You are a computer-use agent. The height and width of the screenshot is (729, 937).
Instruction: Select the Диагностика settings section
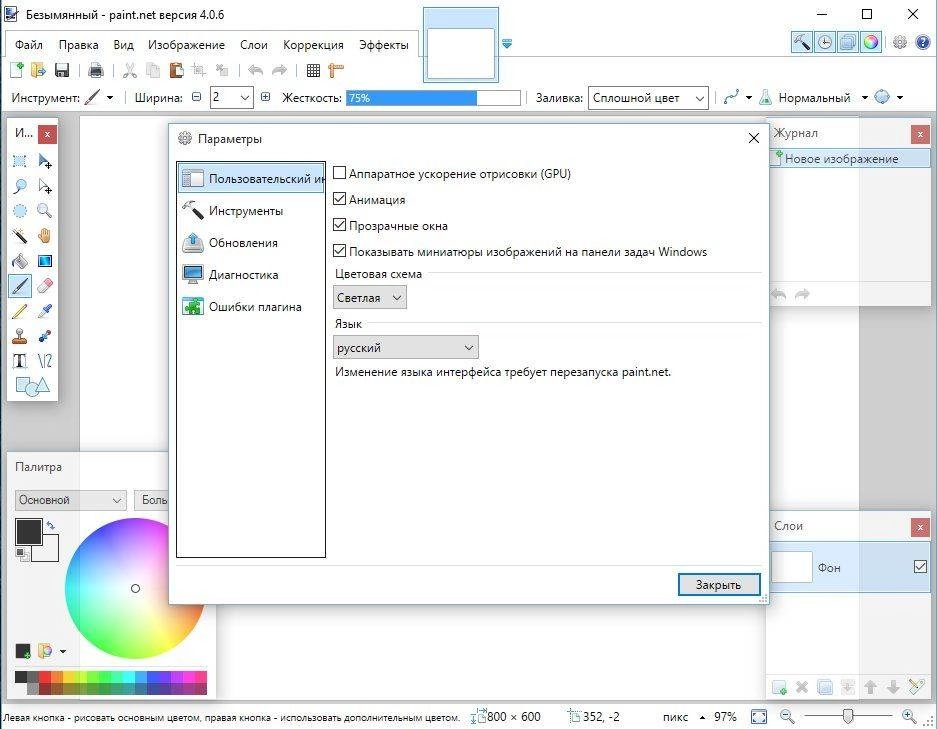251,275
